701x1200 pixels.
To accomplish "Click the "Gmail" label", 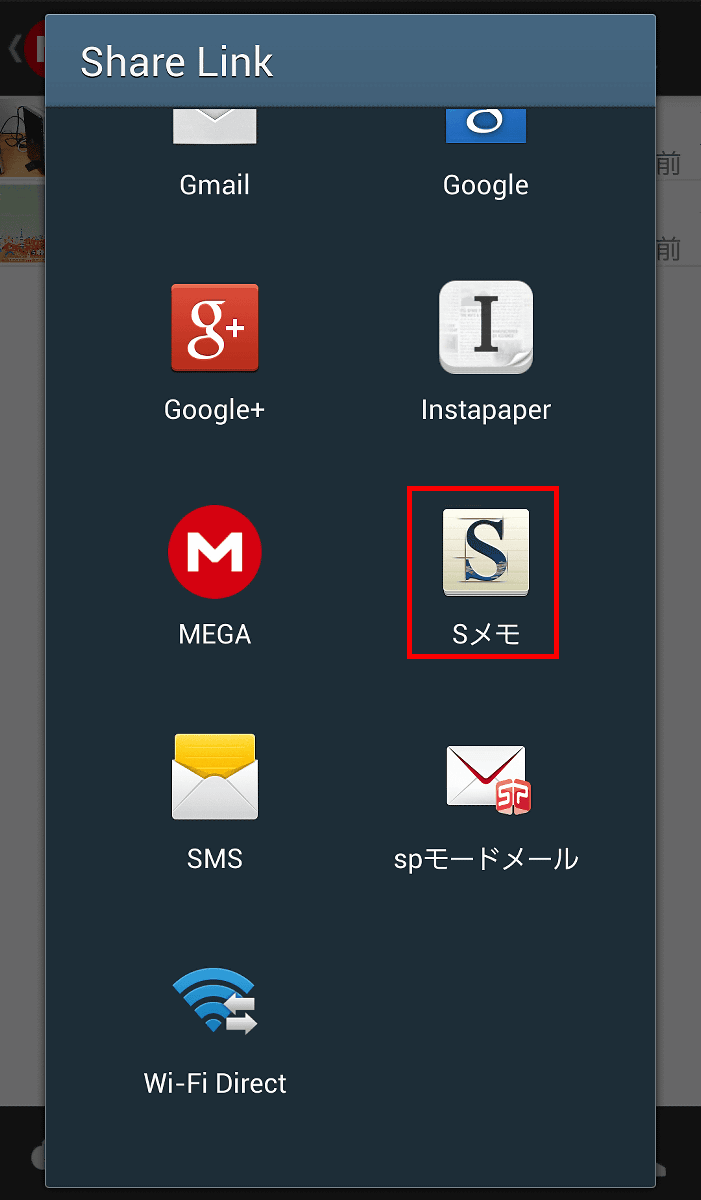I will click(215, 185).
